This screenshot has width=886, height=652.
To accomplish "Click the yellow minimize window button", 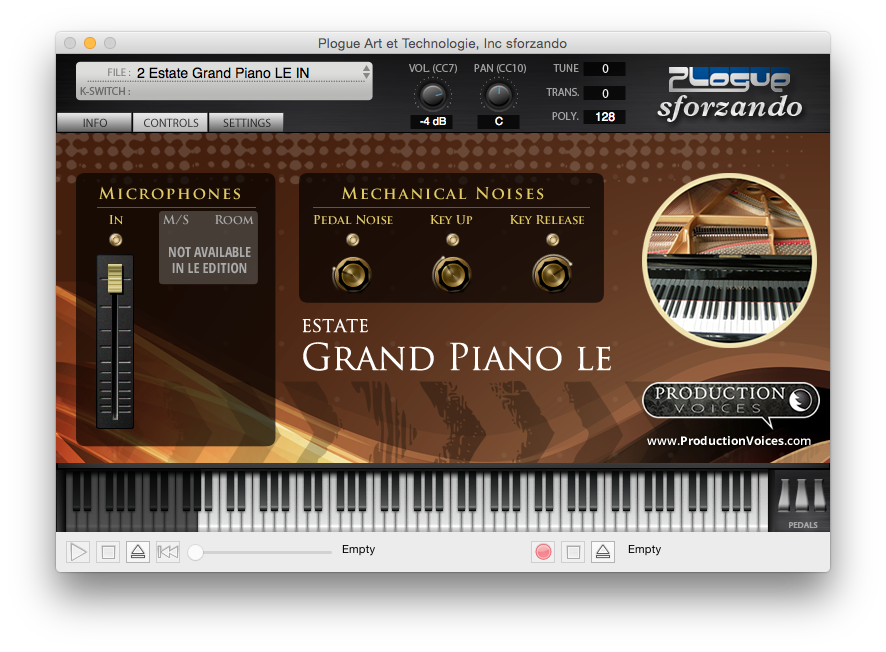I will point(90,43).
